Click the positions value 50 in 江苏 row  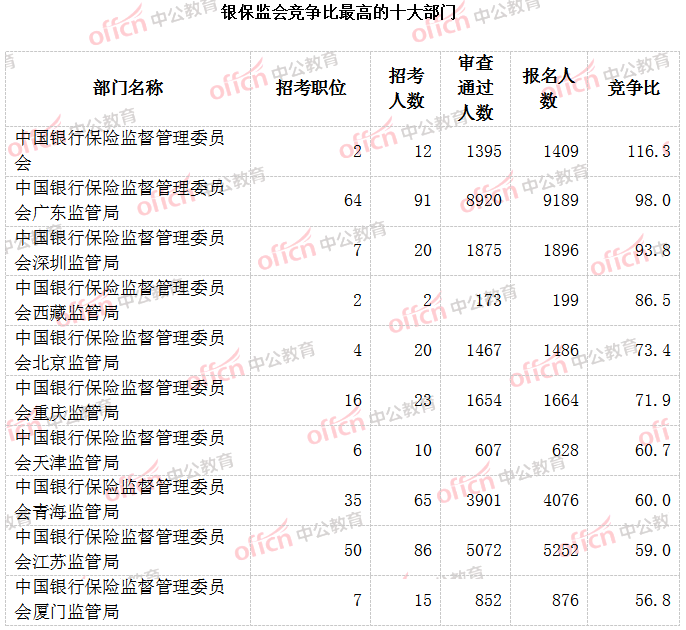tap(353, 550)
